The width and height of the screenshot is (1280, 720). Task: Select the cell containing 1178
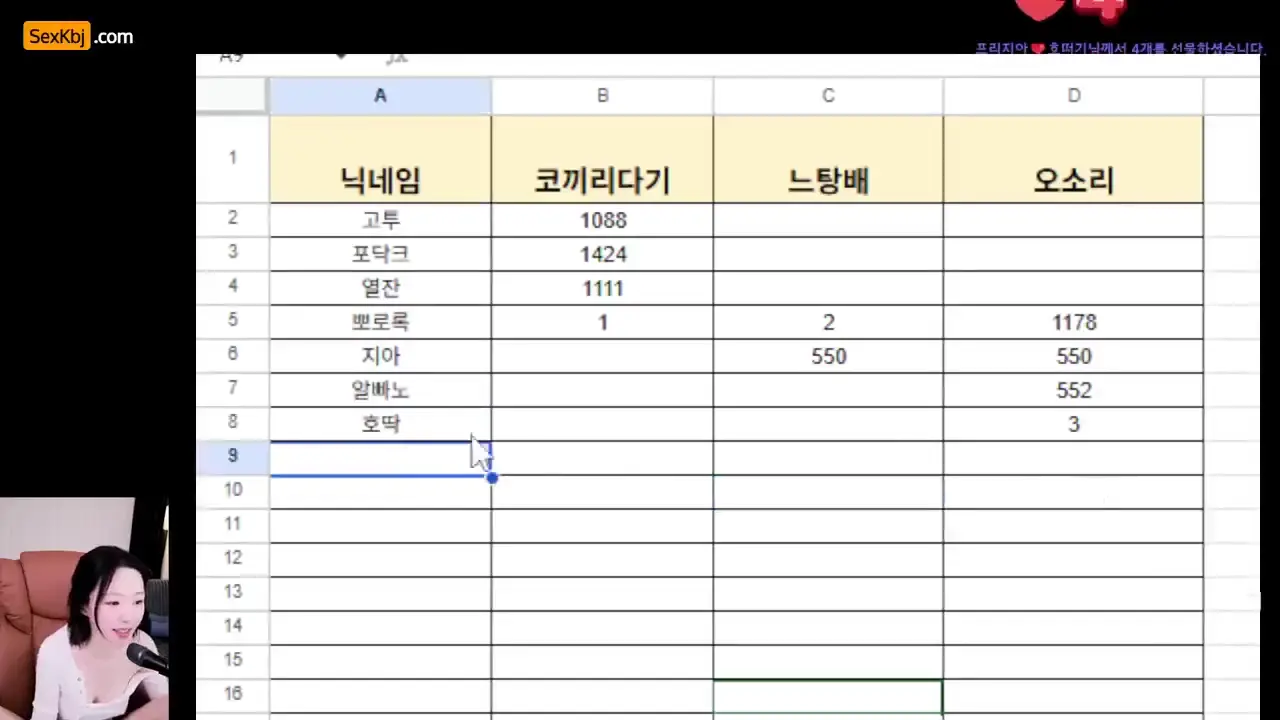[x=1073, y=322]
